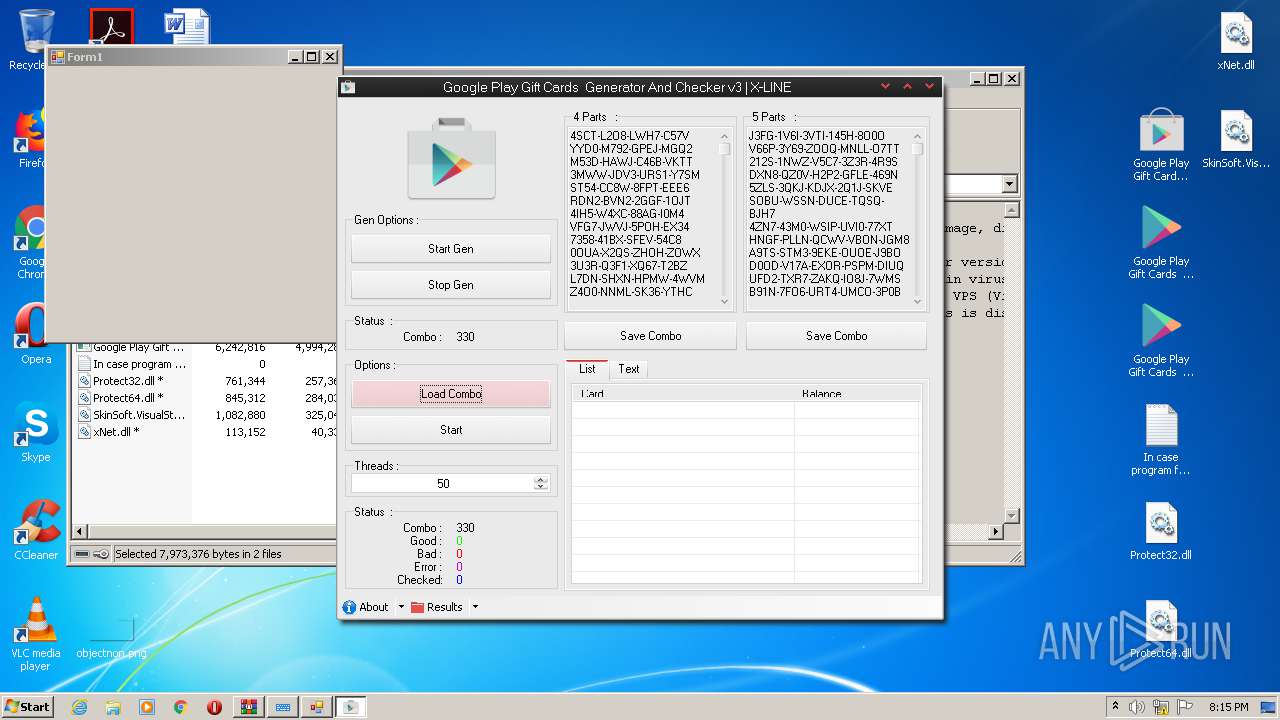This screenshot has width=1280, height=720.
Task: Select xNet.dll in the archive file list
Action: [118, 432]
